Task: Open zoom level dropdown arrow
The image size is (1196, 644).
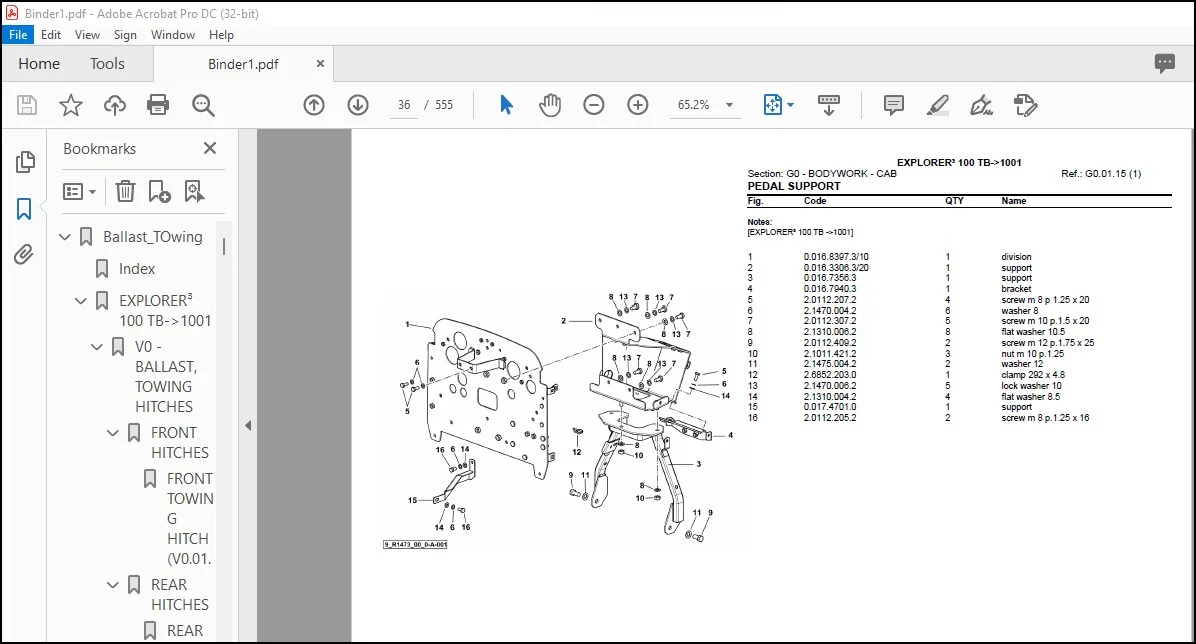Action: point(729,105)
